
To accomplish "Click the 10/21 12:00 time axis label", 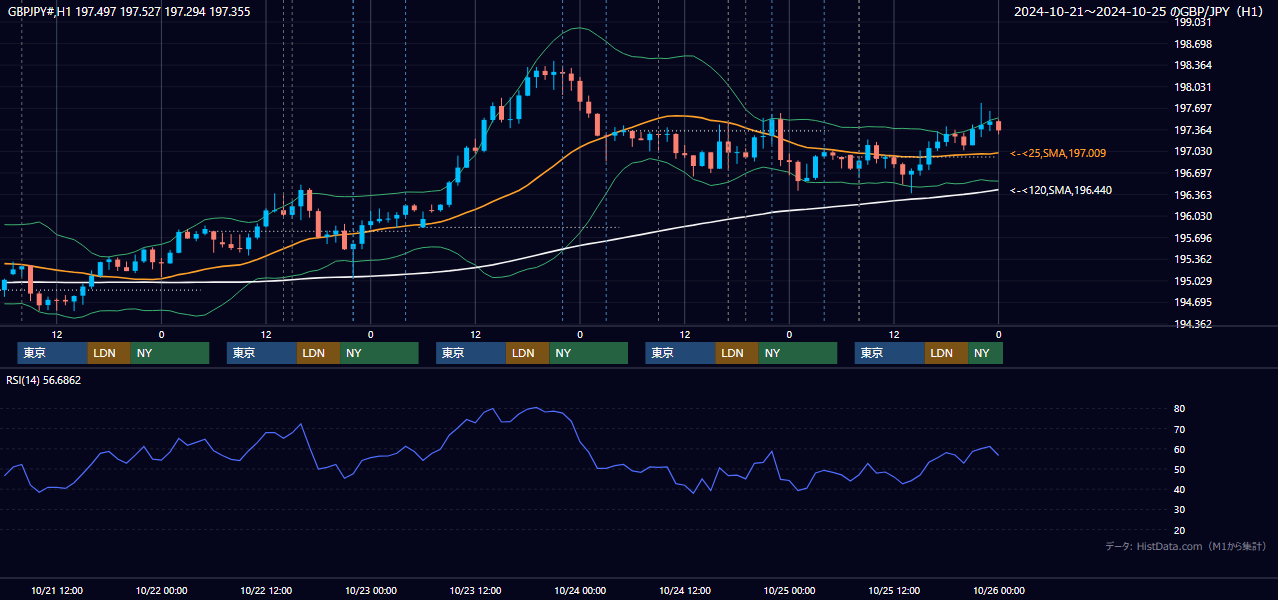I will tap(57, 591).
